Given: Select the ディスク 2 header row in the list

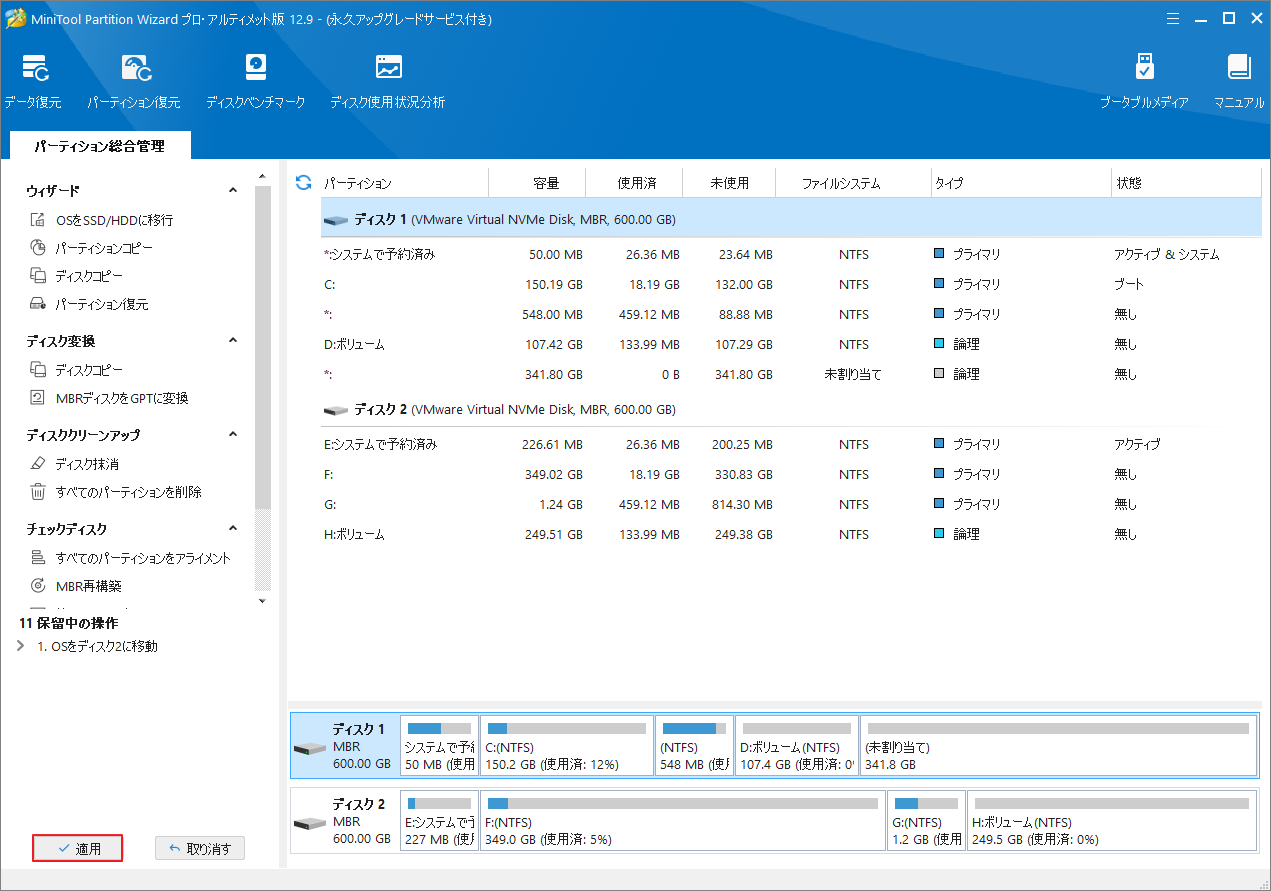Looking at the screenshot, I should [x=791, y=410].
